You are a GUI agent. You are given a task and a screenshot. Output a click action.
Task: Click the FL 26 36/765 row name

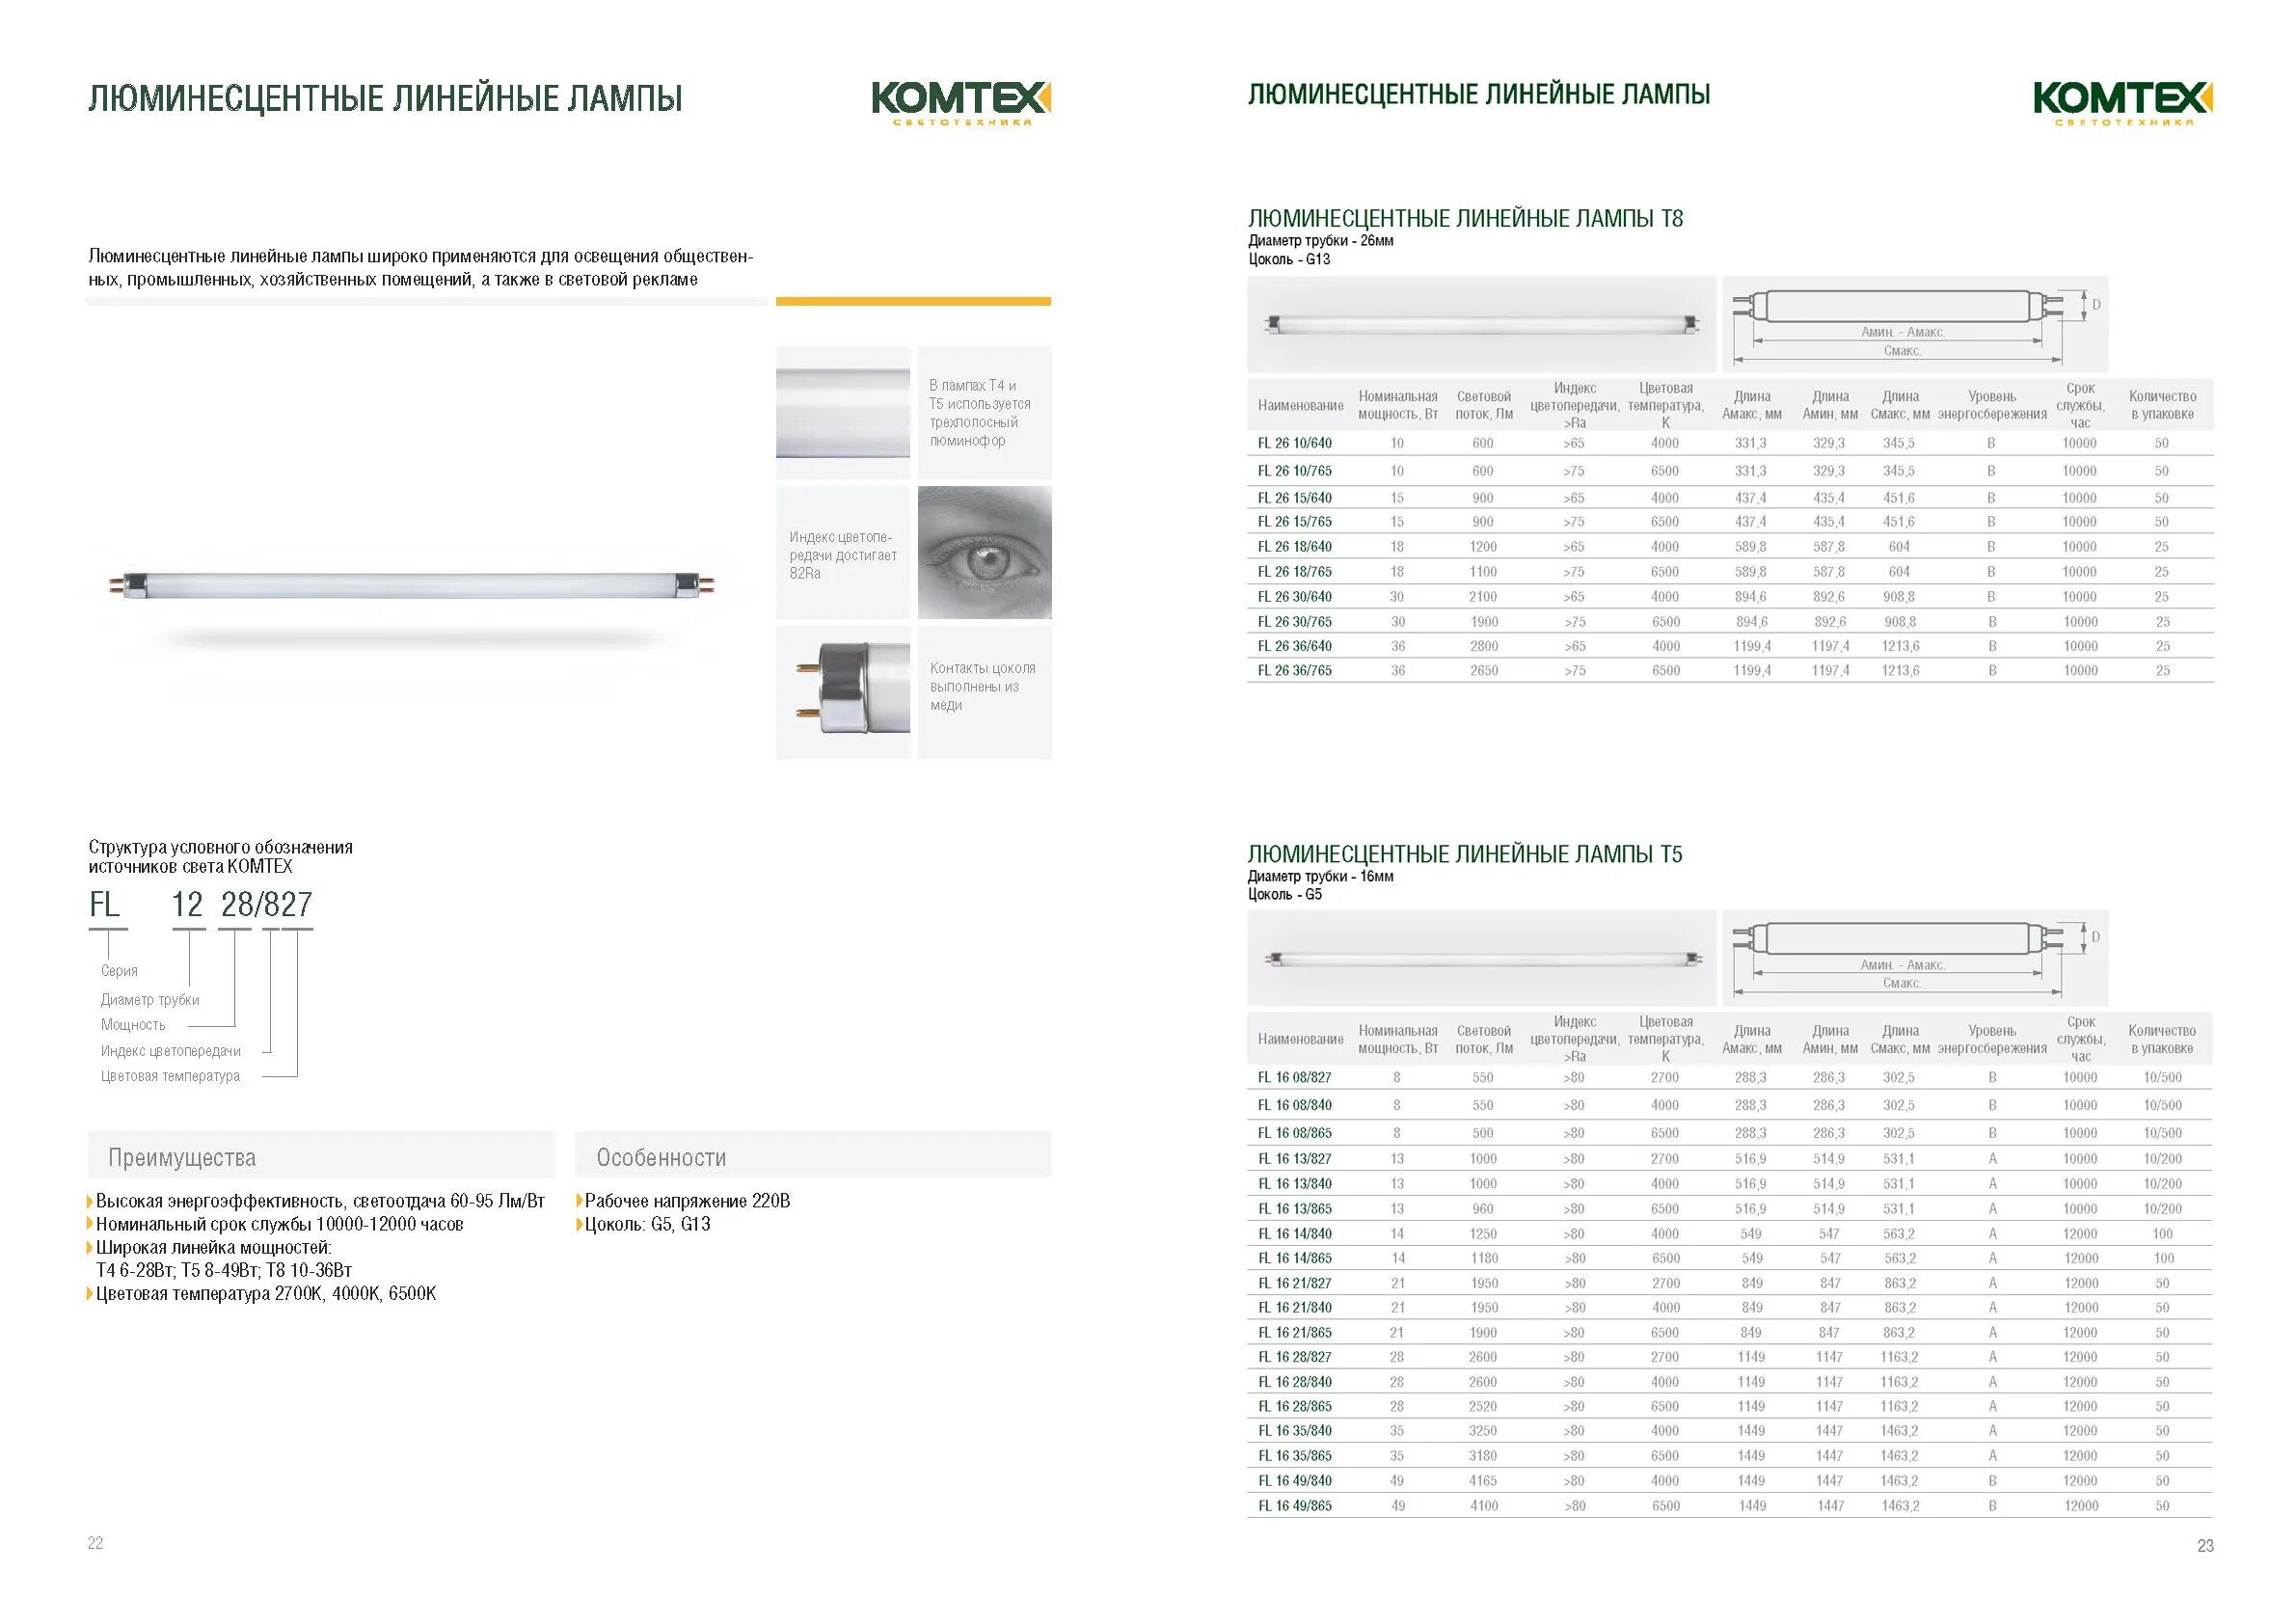point(1294,670)
